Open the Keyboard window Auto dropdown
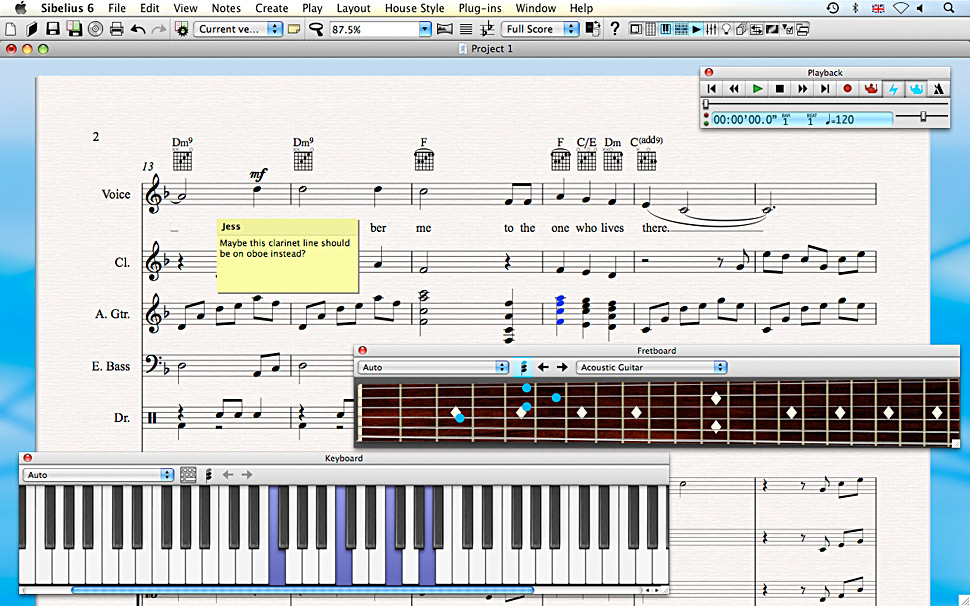 (99, 475)
